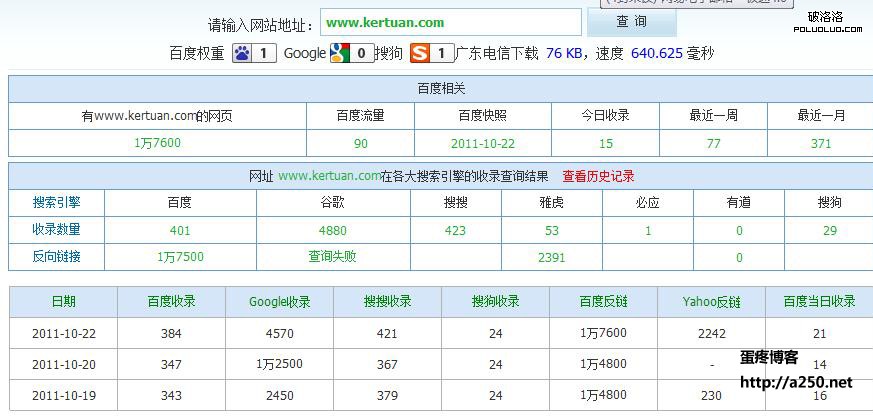Screen dimensions: 873x416
Task: Click the Google indexed count 4880
Action: point(332,230)
